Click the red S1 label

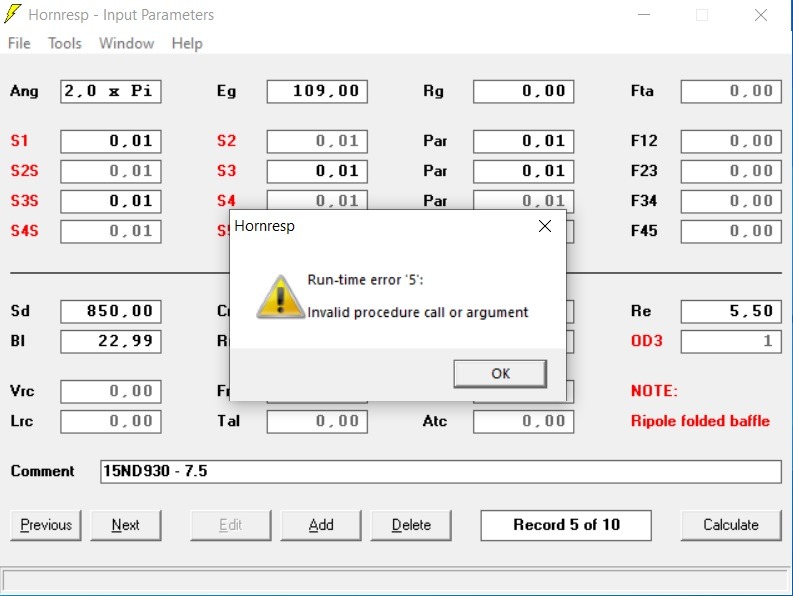point(19,141)
